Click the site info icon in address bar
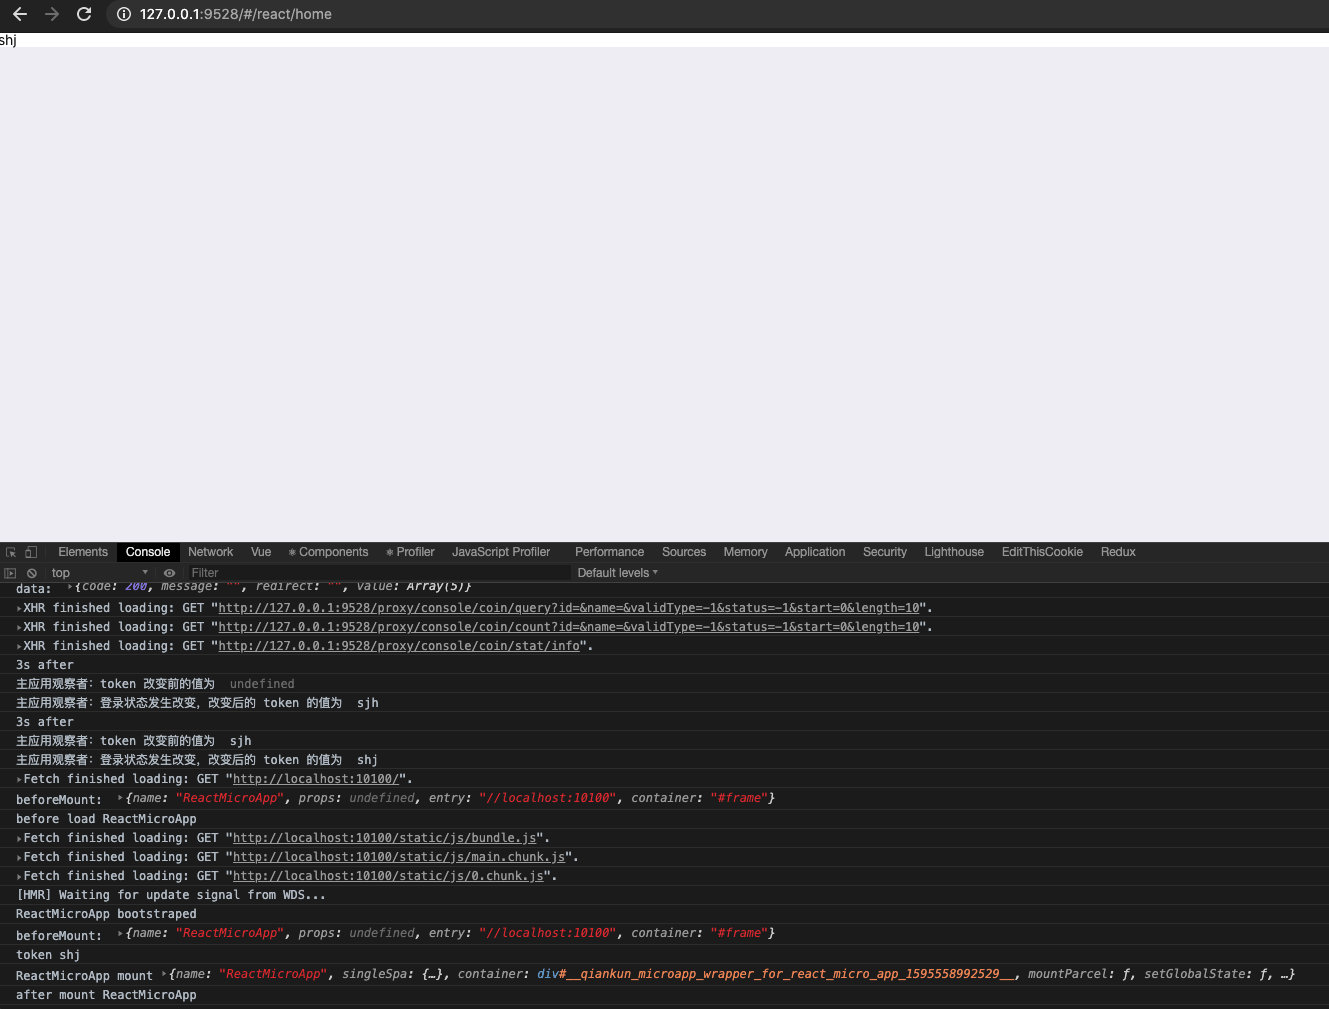The height and width of the screenshot is (1009, 1329). click(x=124, y=14)
